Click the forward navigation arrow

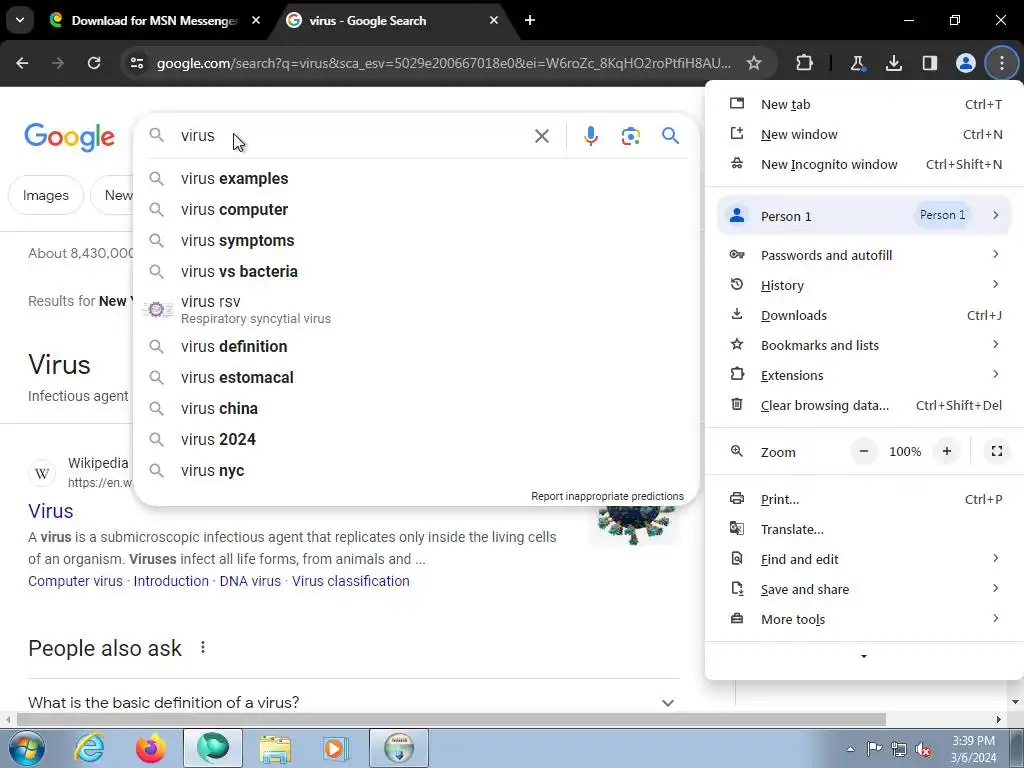pos(58,63)
